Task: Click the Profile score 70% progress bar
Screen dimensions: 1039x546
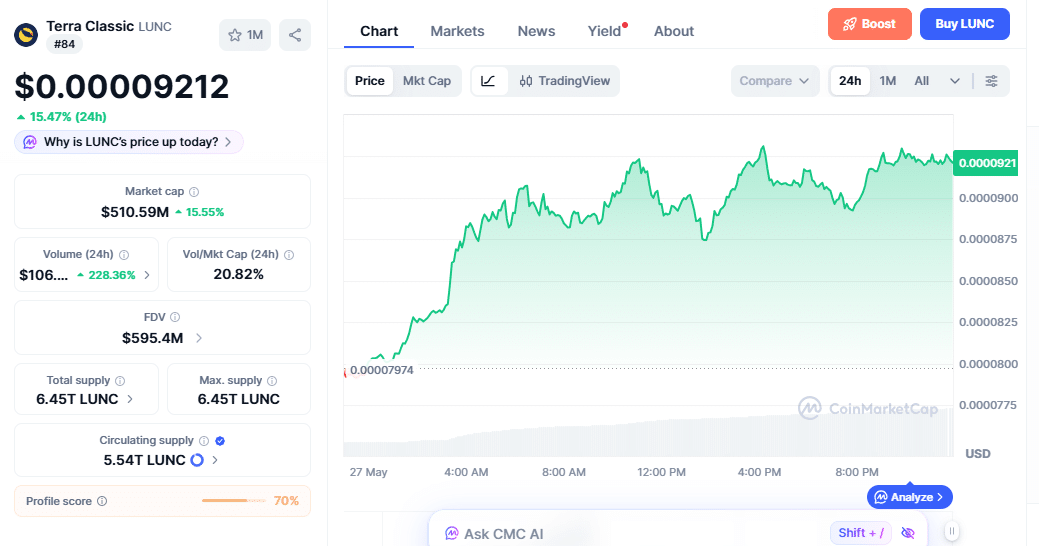Action: click(x=233, y=501)
